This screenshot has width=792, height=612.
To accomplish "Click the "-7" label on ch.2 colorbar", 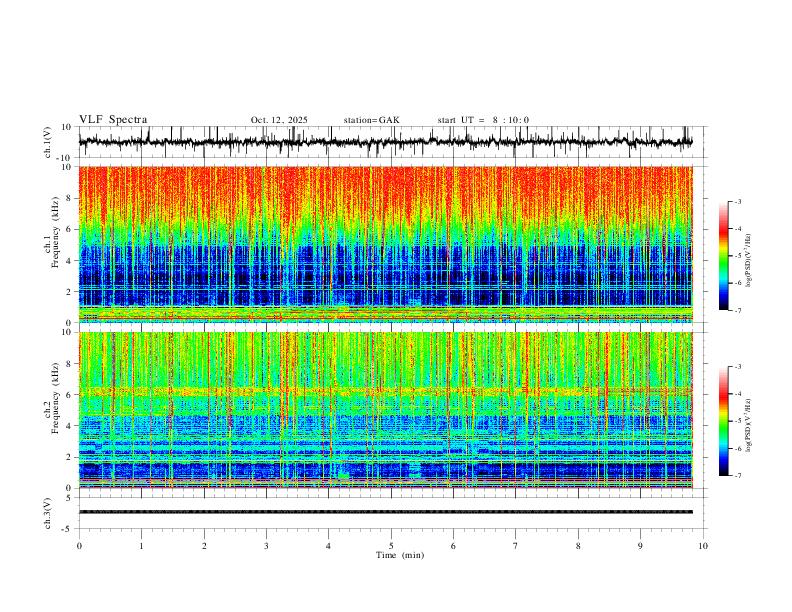I will coord(737,476).
